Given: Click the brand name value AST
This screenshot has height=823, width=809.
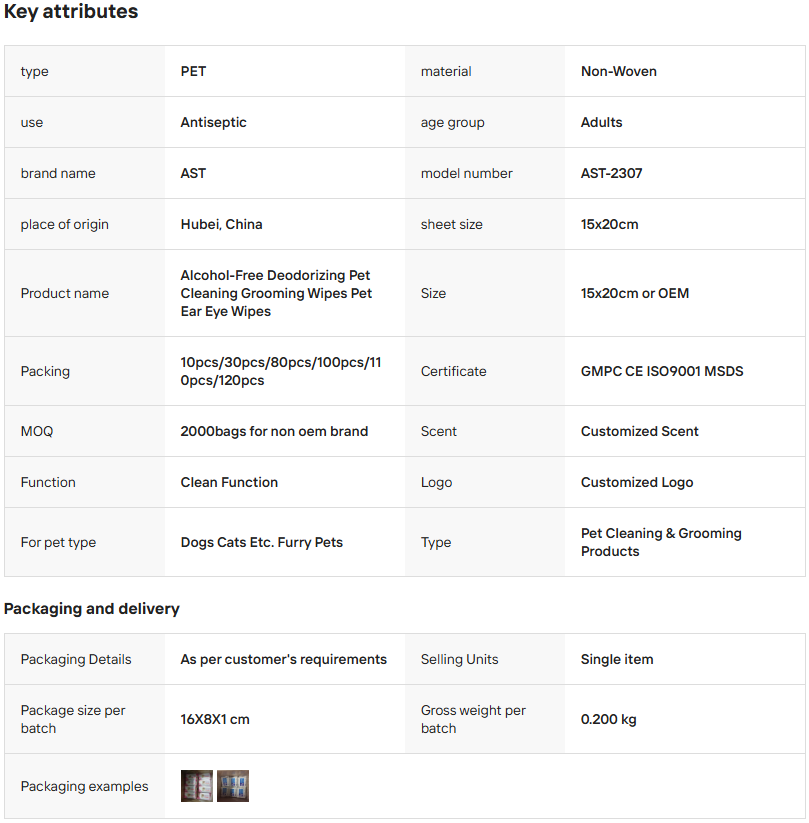Looking at the screenshot, I should [193, 173].
